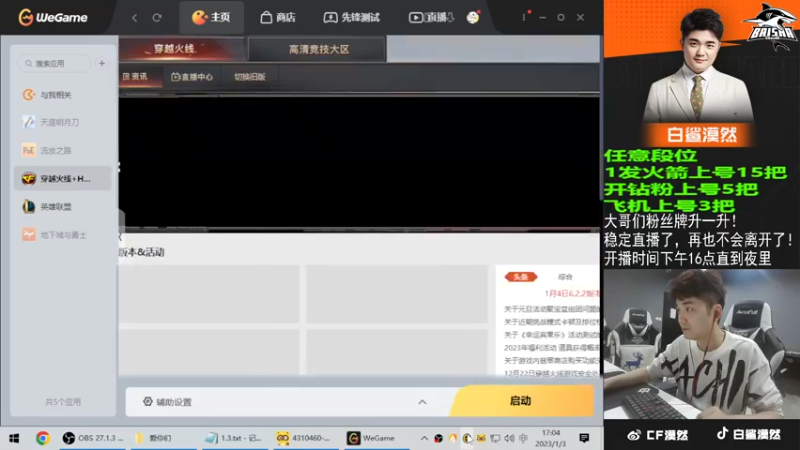The image size is (800, 450).
Task: Click the yellow 启动 launch button
Action: point(522,401)
